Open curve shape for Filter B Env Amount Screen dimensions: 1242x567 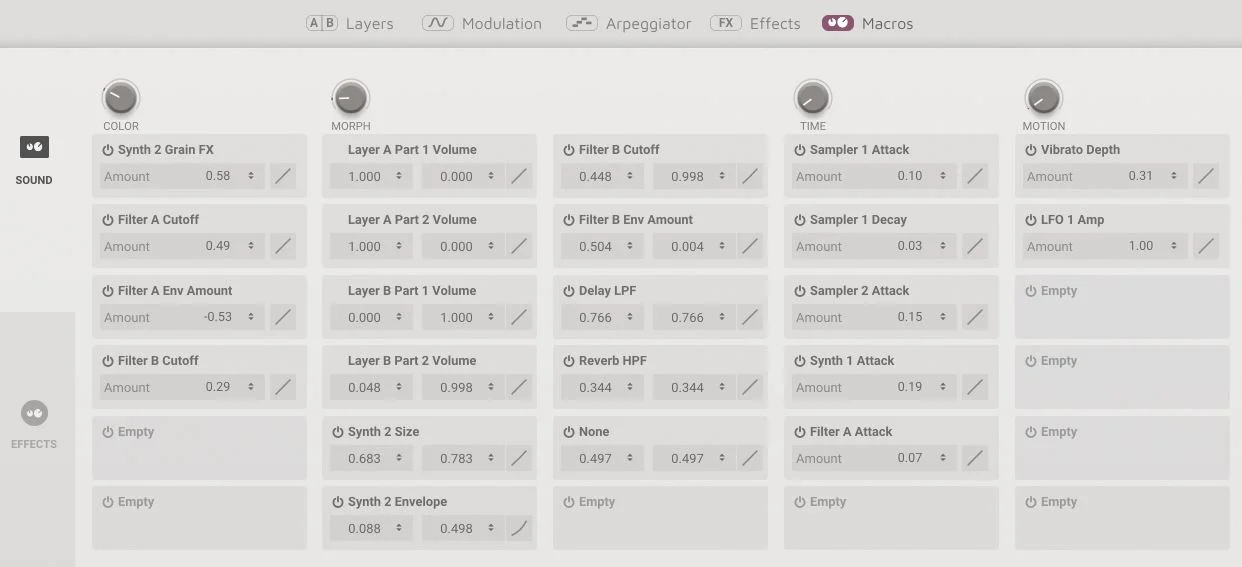point(750,246)
